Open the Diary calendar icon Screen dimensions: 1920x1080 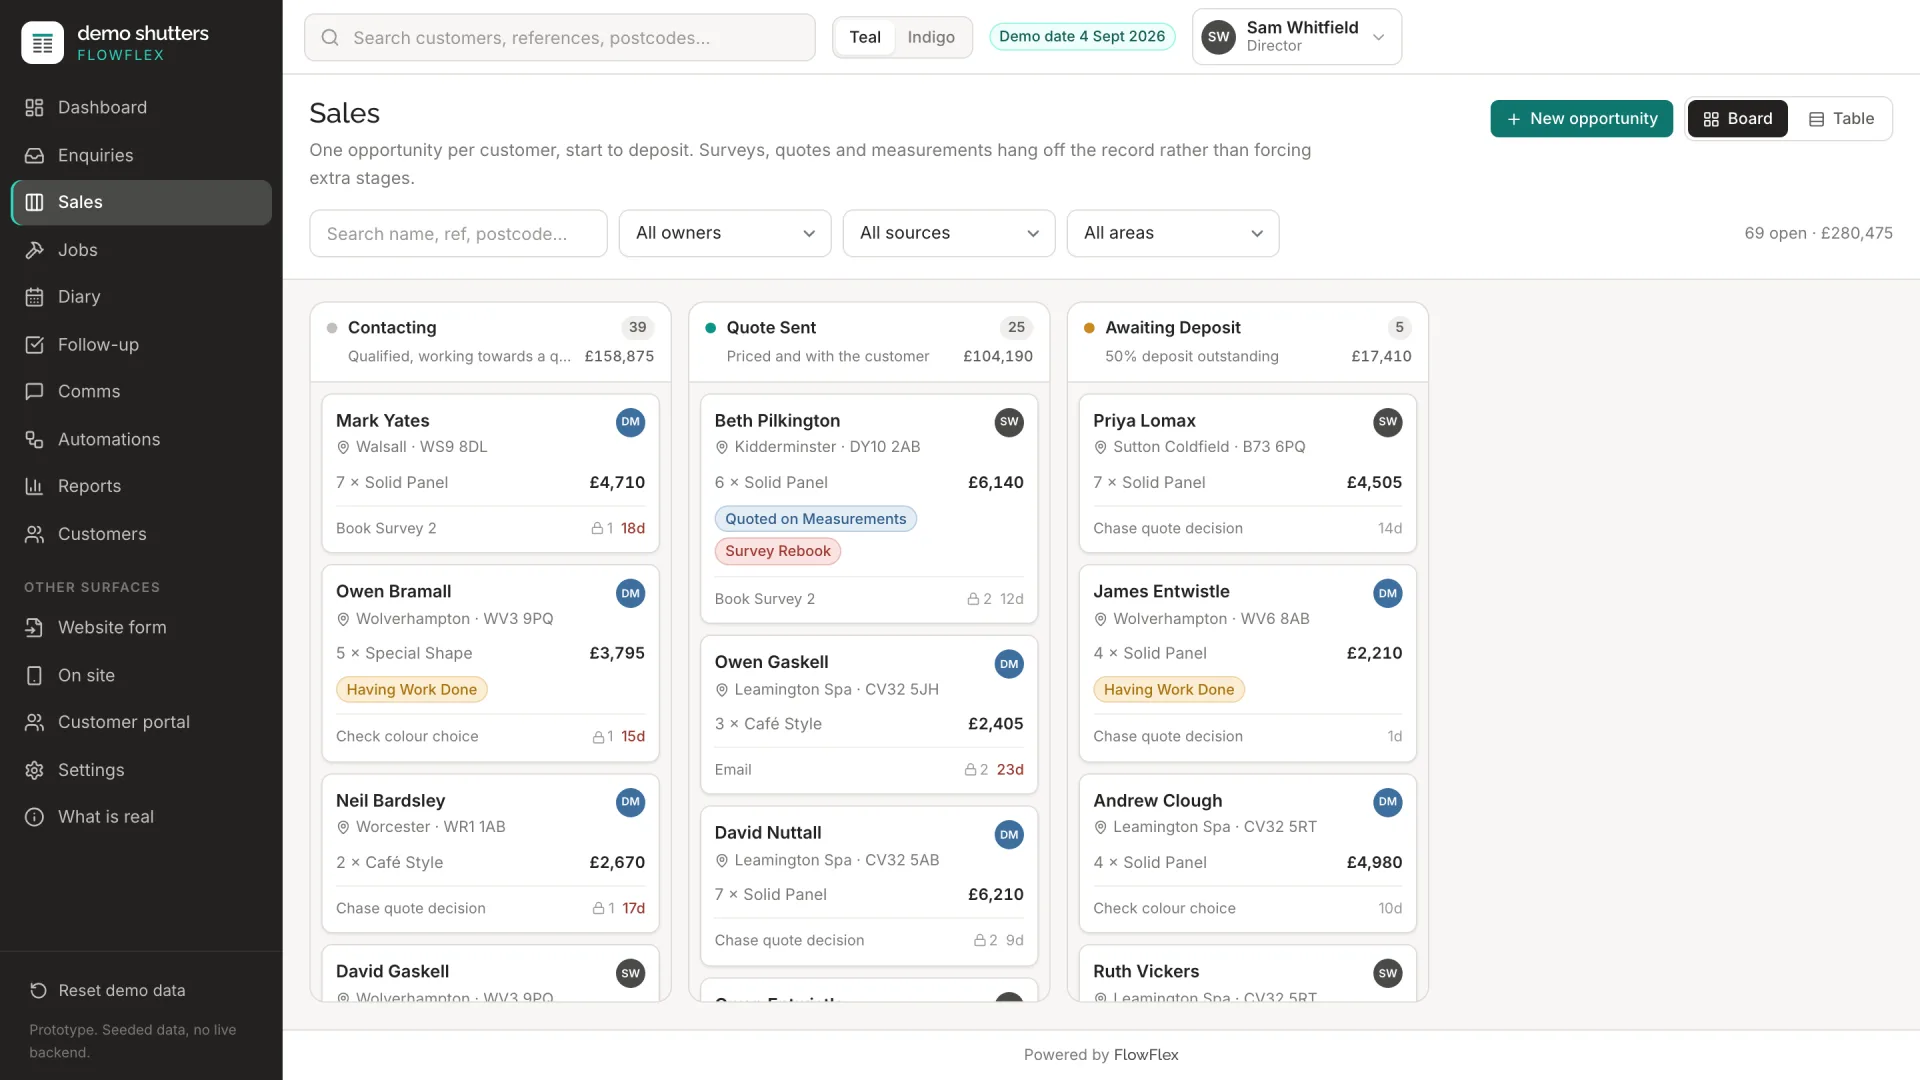(x=34, y=297)
